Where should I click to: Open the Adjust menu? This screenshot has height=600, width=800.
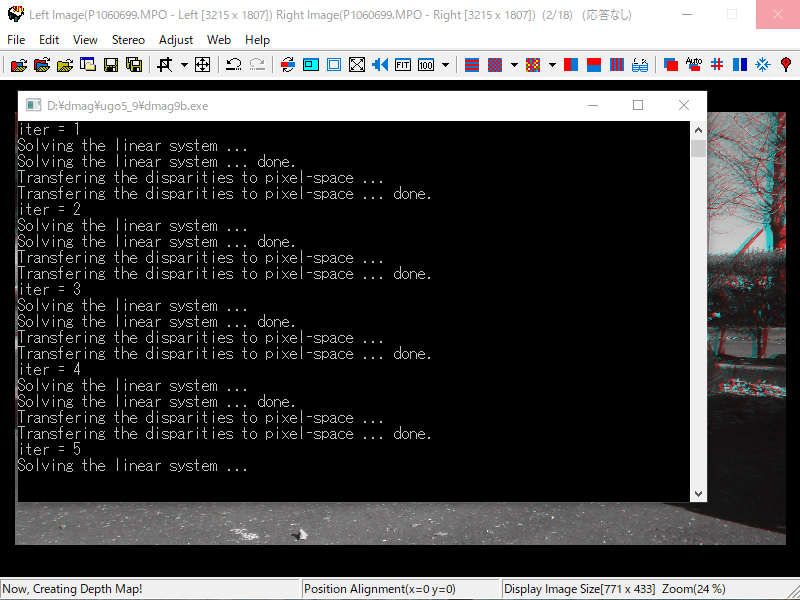176,40
